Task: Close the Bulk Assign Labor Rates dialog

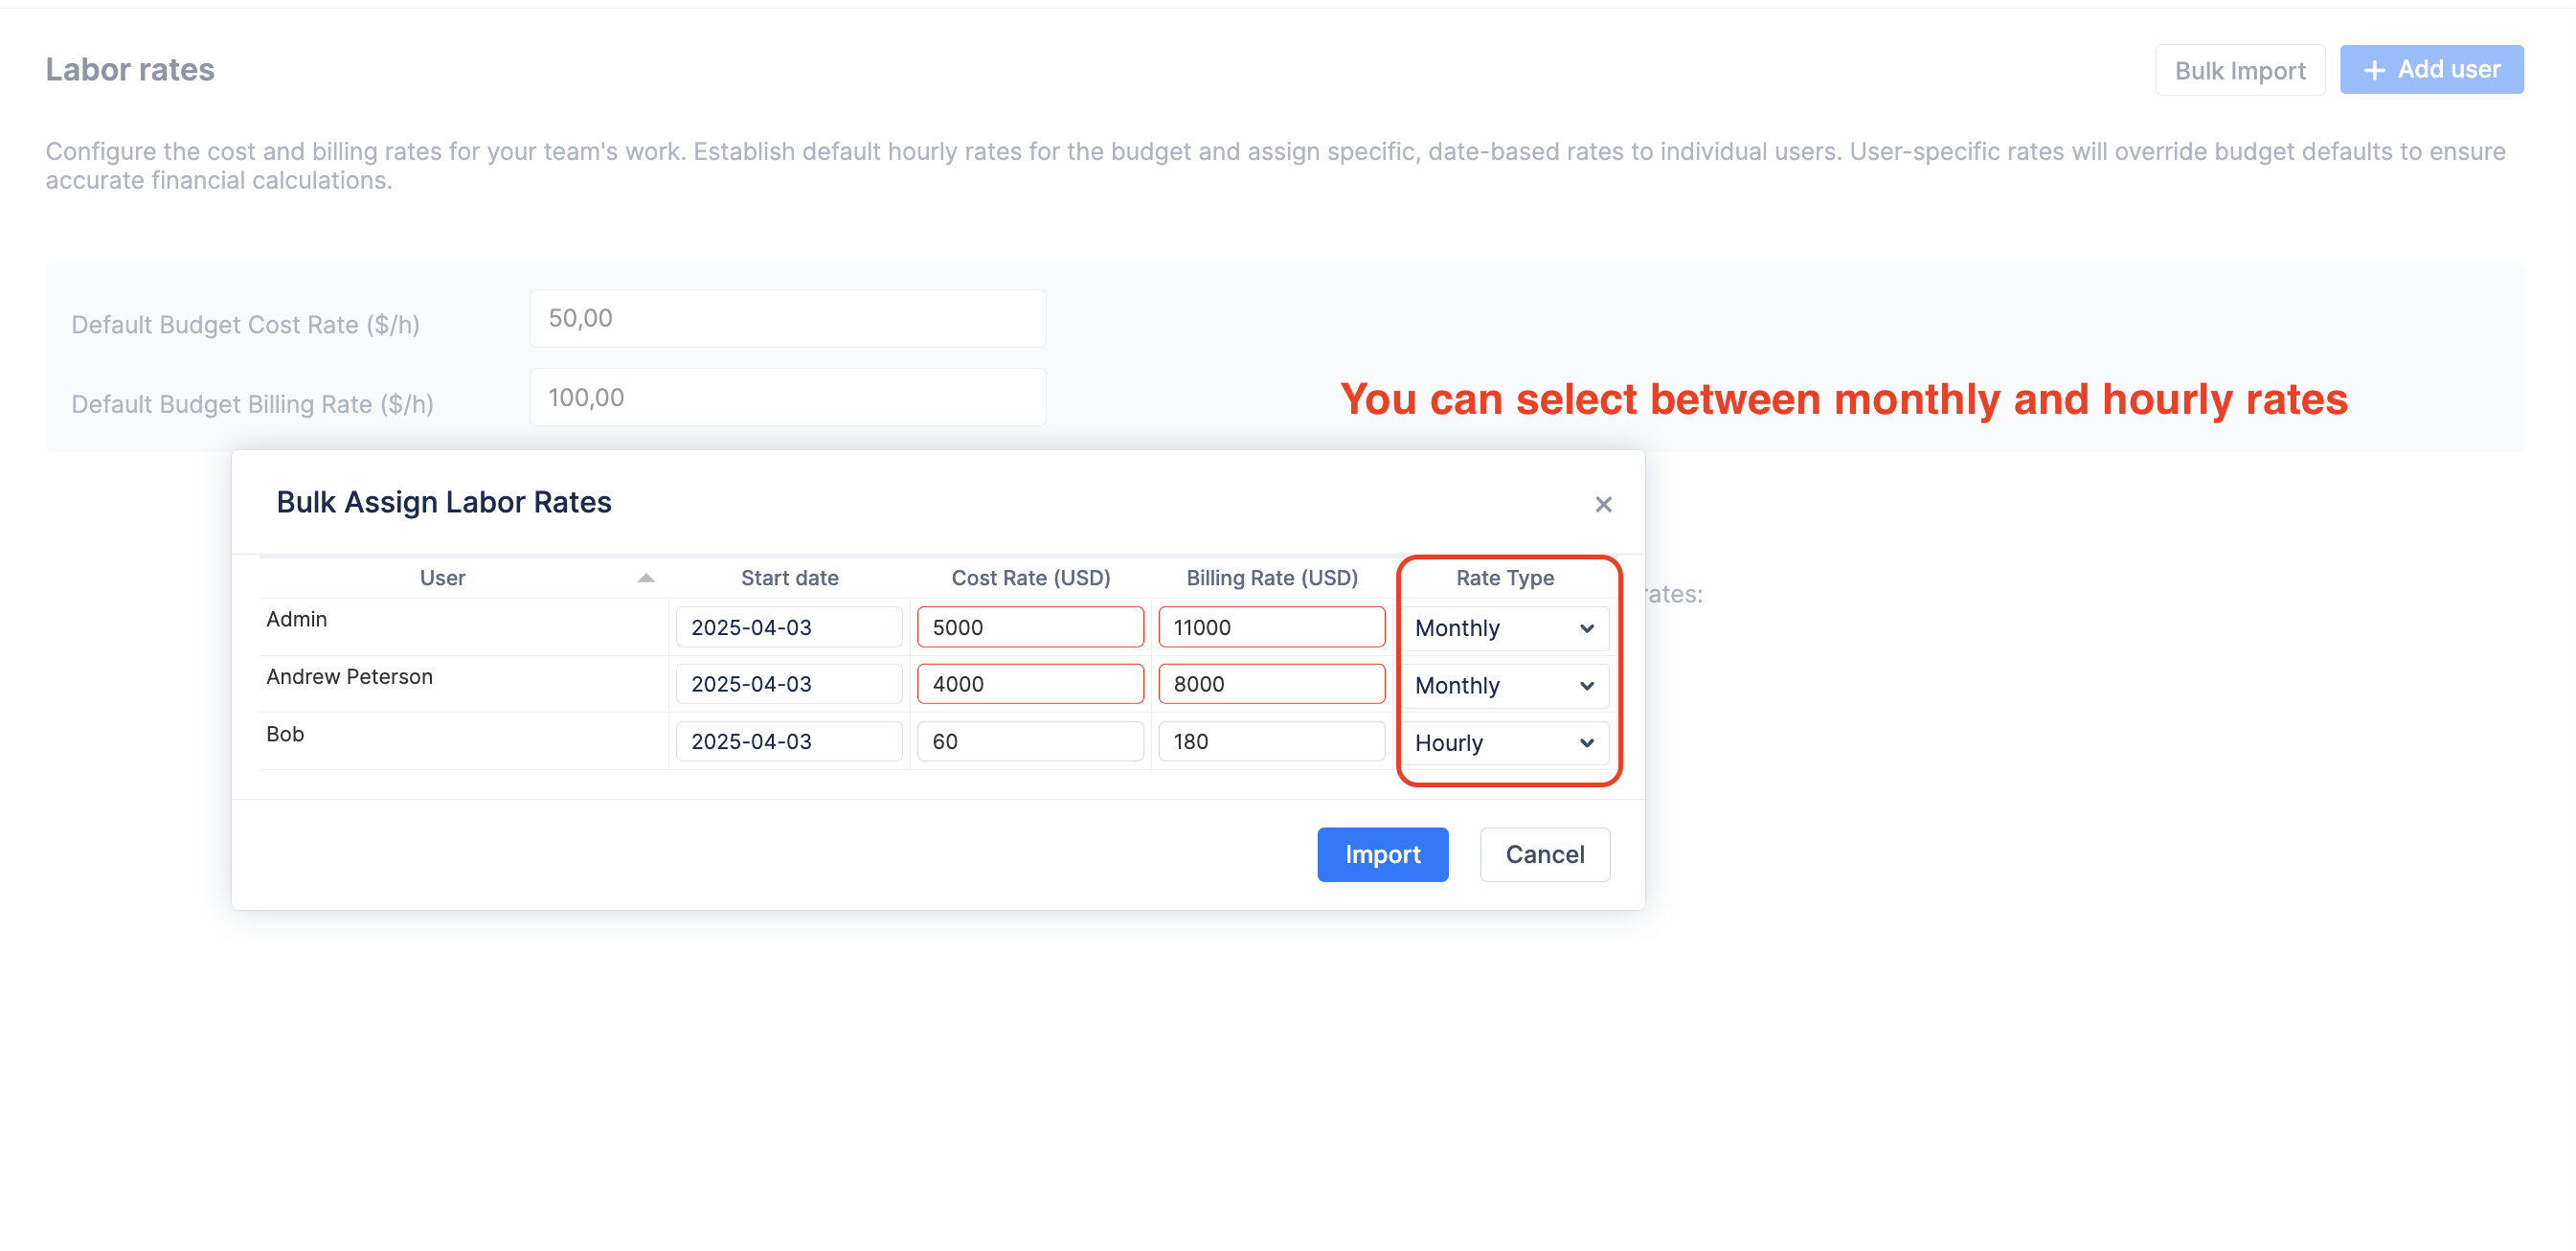Action: (1603, 504)
